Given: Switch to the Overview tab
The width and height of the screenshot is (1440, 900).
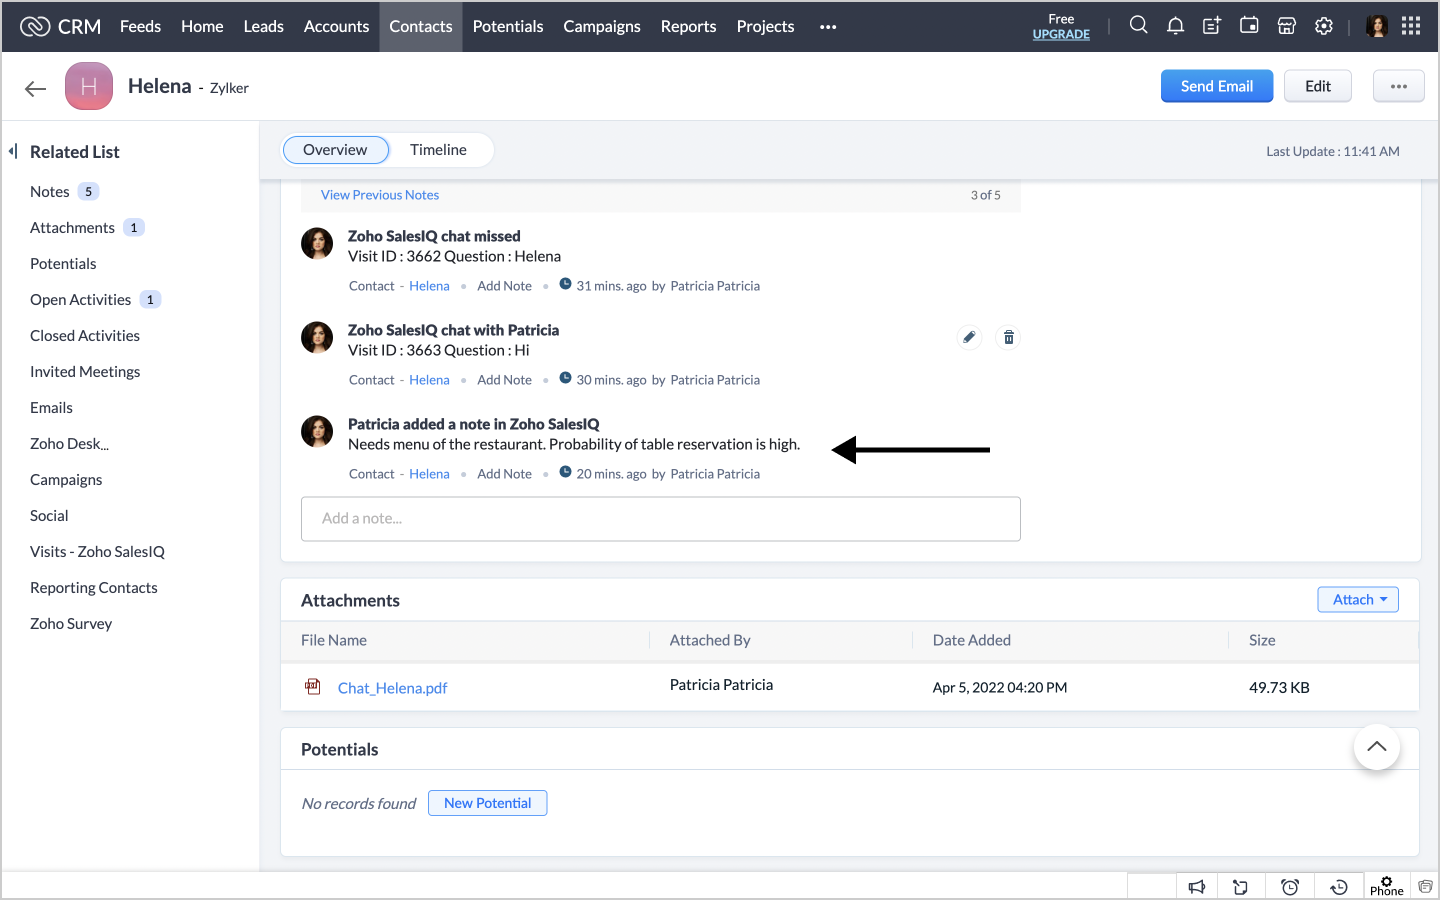Looking at the screenshot, I should coord(336,150).
